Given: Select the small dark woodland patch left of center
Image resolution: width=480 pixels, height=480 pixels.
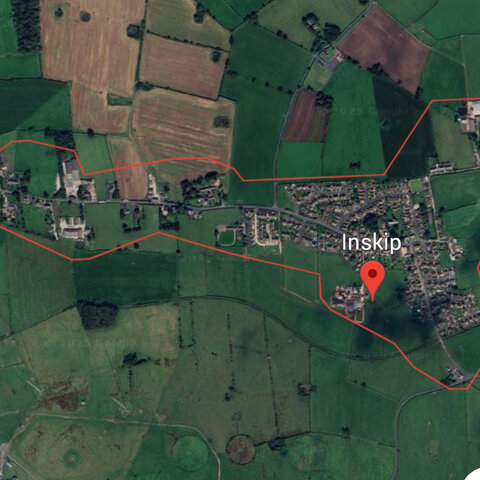Looking at the screenshot, I should pyautogui.click(x=97, y=314).
